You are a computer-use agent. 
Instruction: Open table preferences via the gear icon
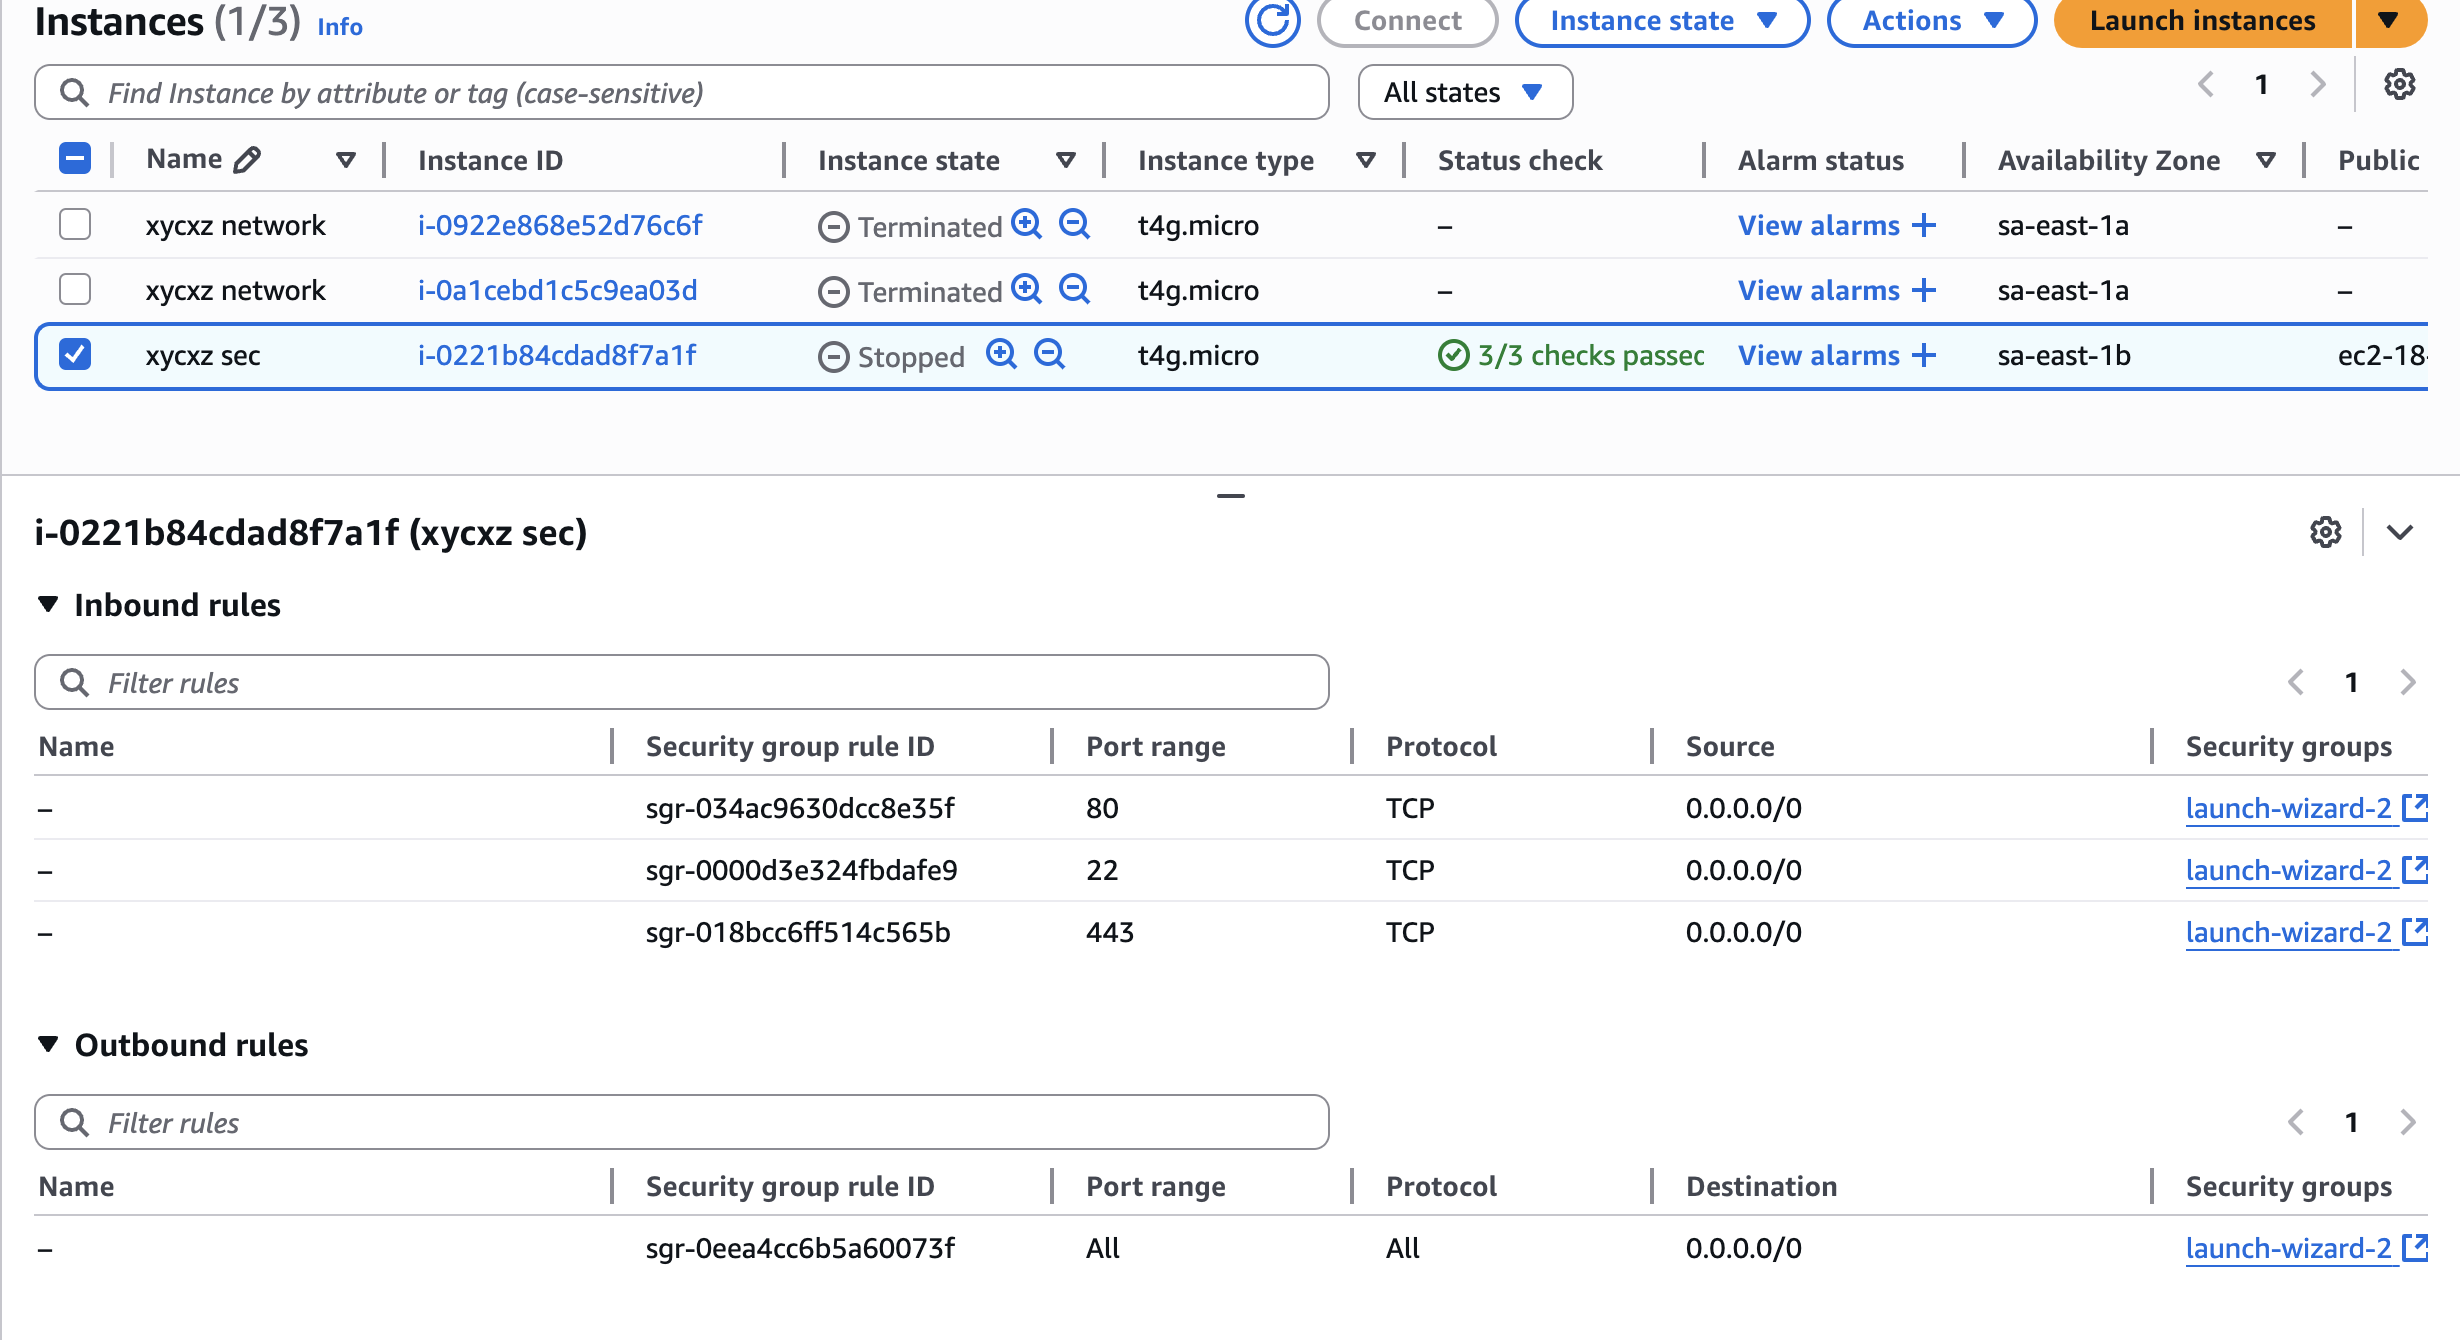coord(2398,86)
